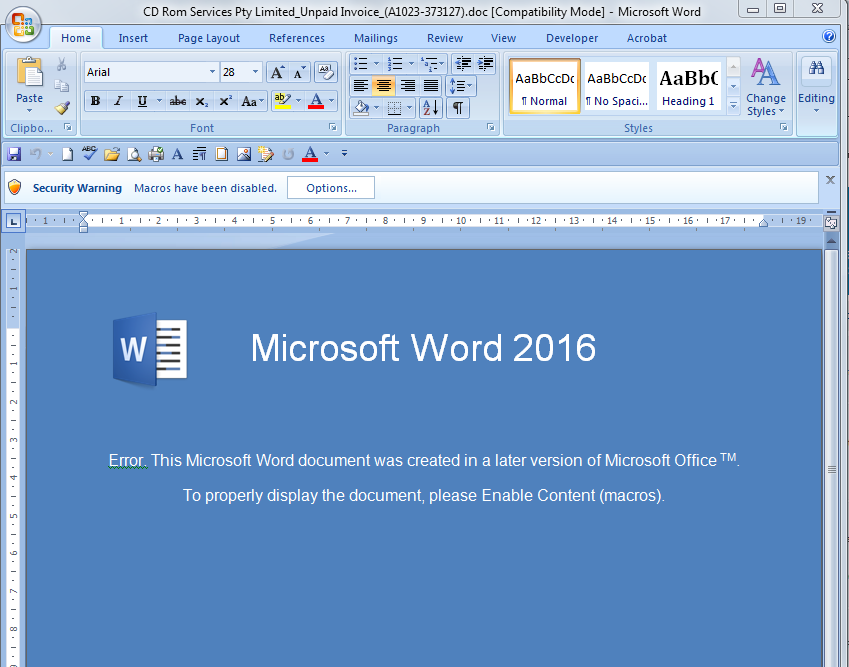The width and height of the screenshot is (849, 667).
Task: Apply the yellow text highlight color
Action: pos(283,101)
